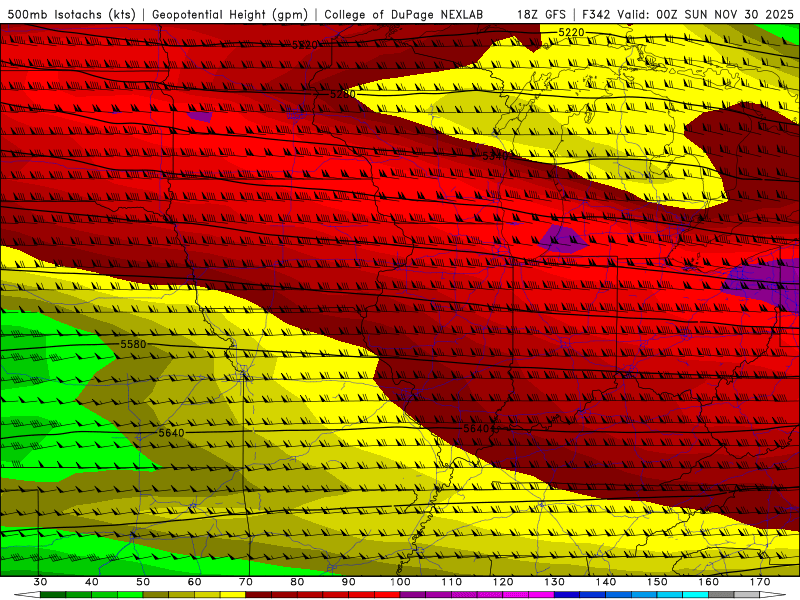Select the "F342 Valid: 00Z SUN NOV 30 2025" text
The width and height of the screenshot is (800, 600).
coord(688,14)
